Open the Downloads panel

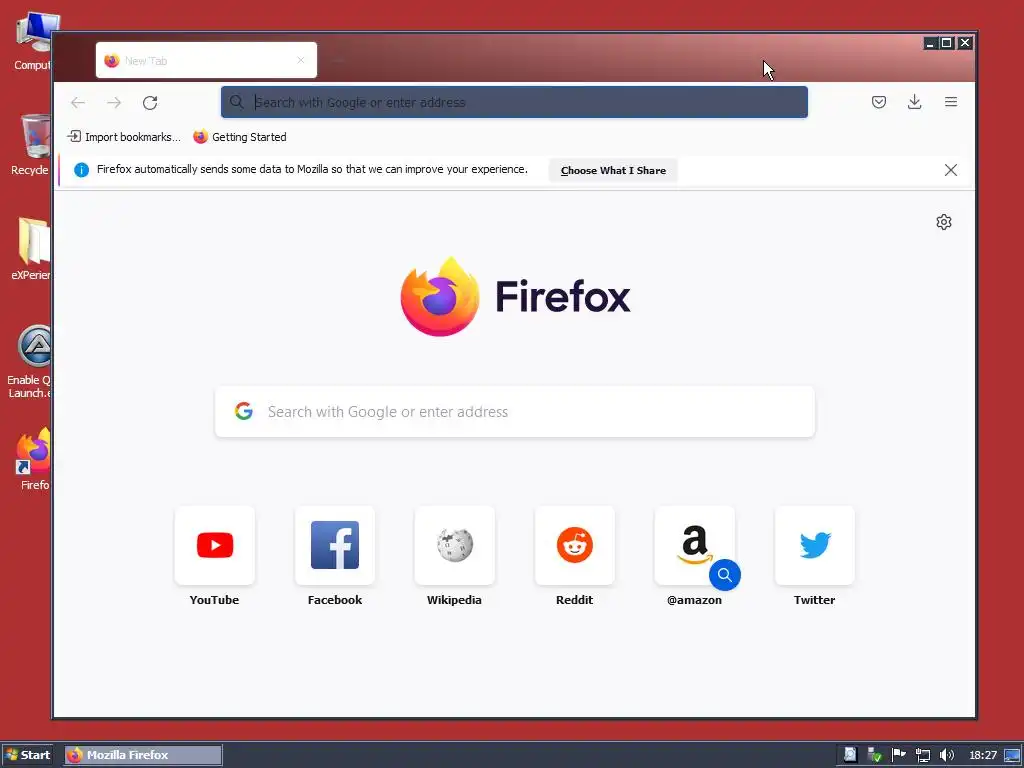pyautogui.click(x=914, y=102)
